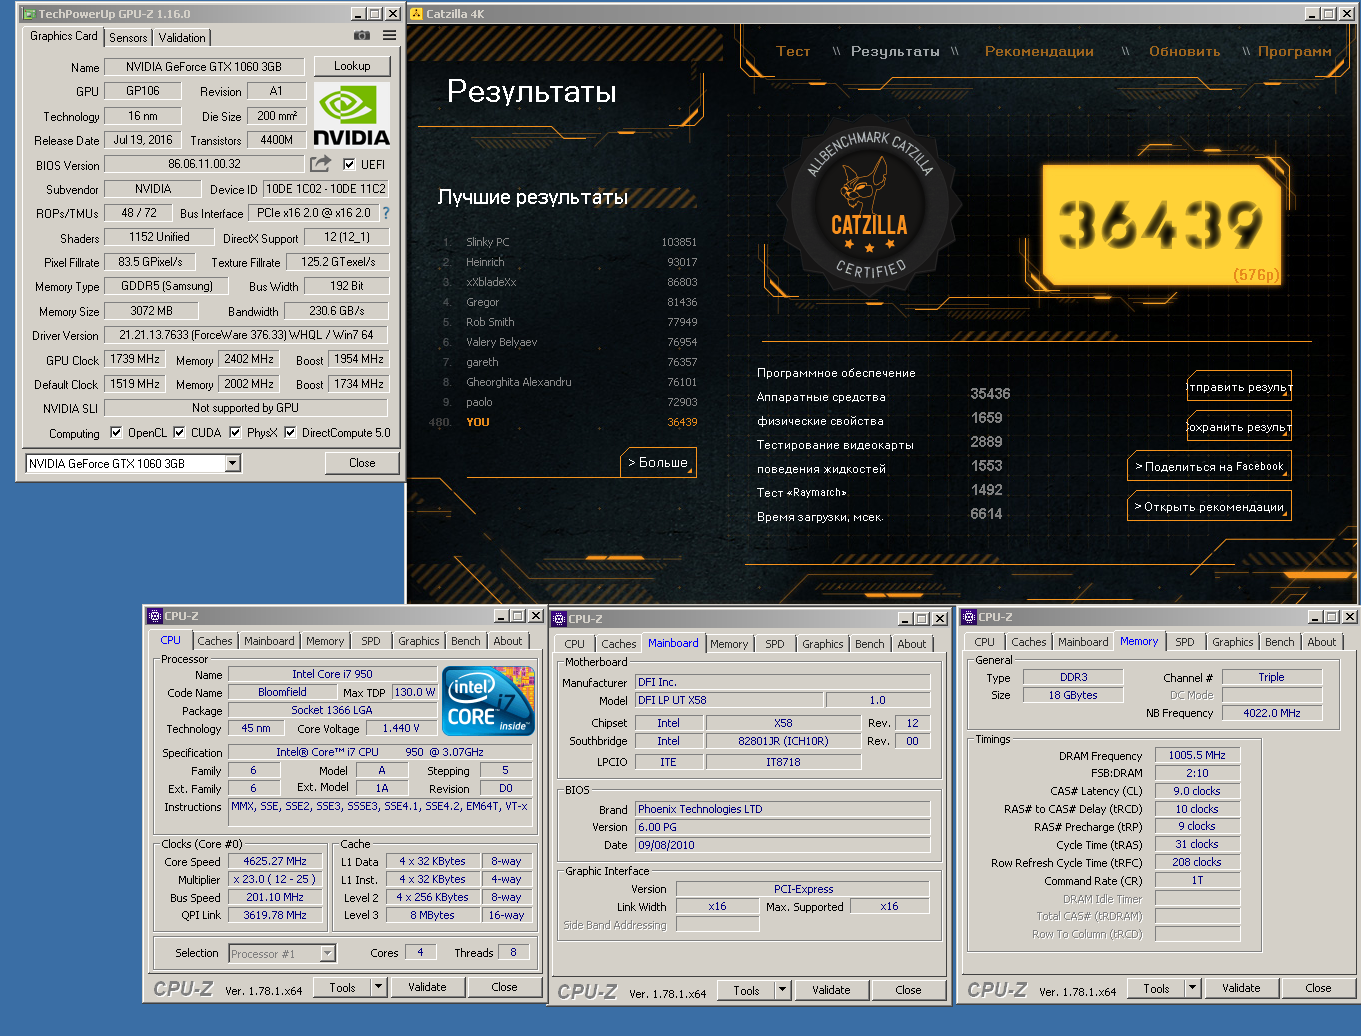Click Сохранить результат button

[x=1239, y=427]
